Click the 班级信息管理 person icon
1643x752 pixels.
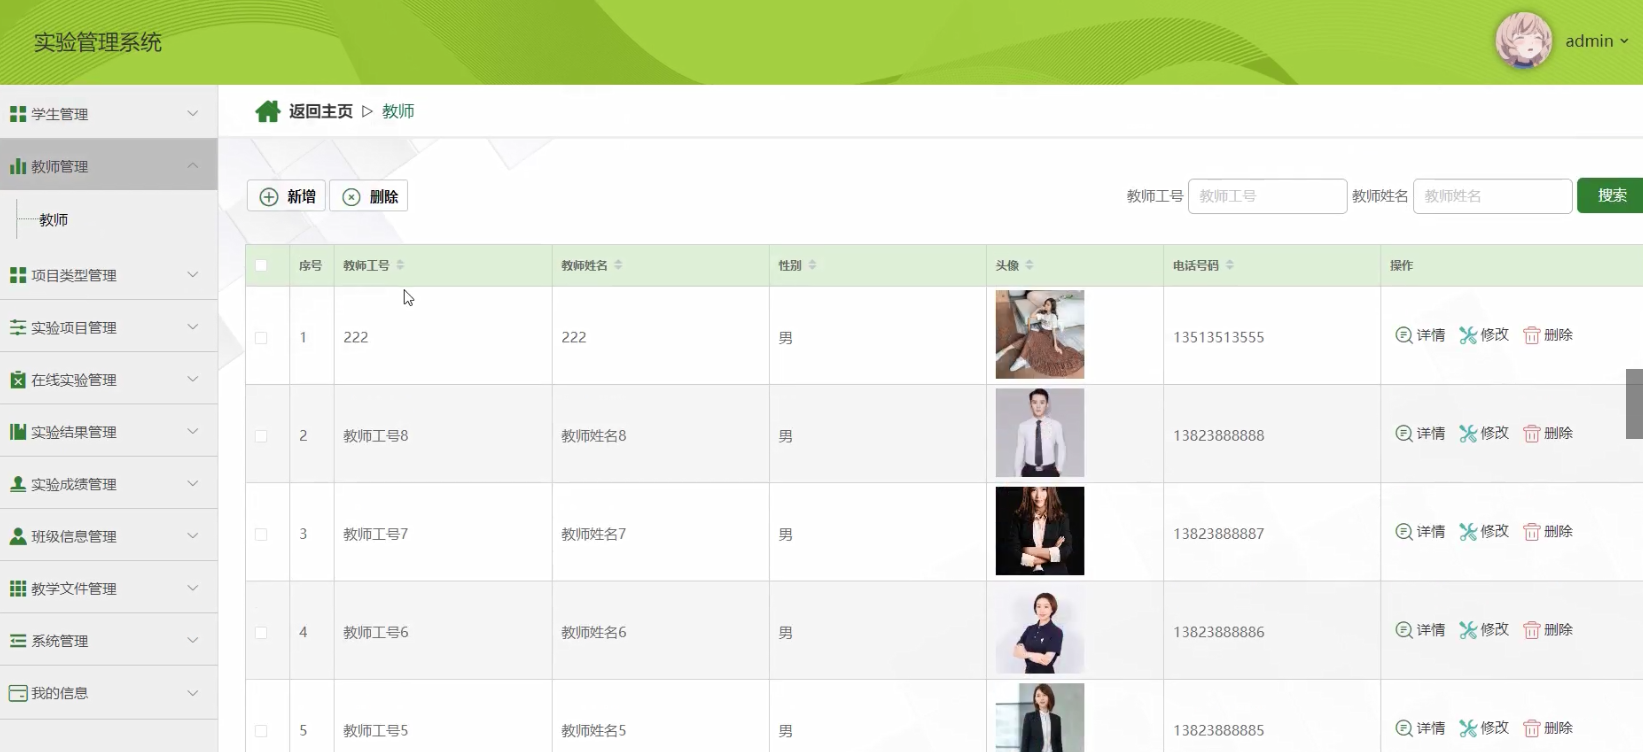tap(18, 536)
